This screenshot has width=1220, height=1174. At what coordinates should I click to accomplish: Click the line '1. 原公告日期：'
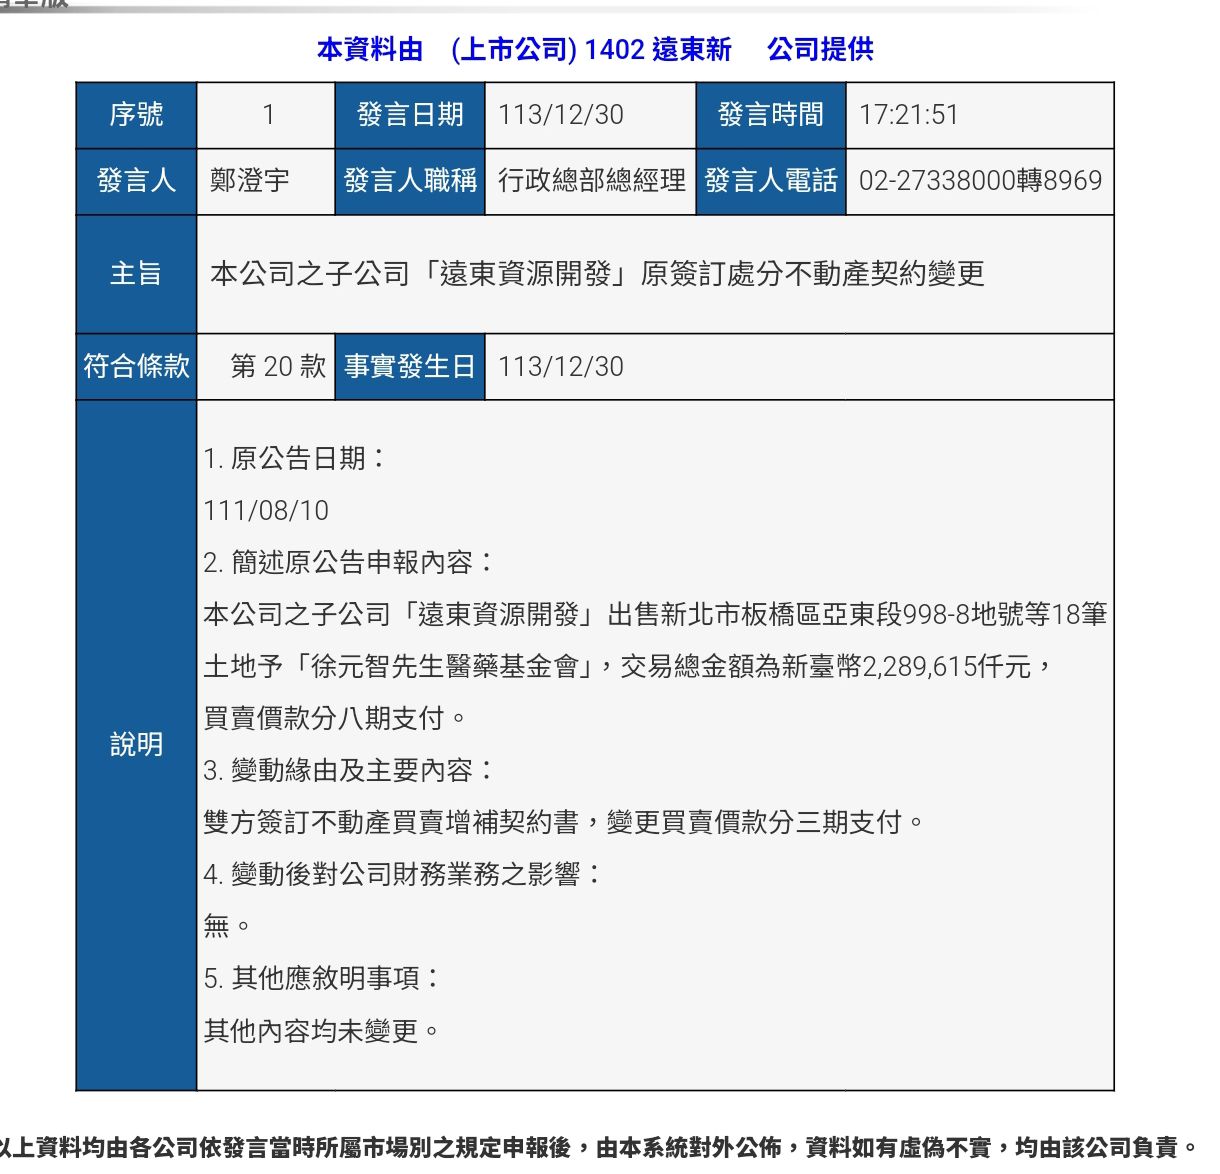coord(296,459)
